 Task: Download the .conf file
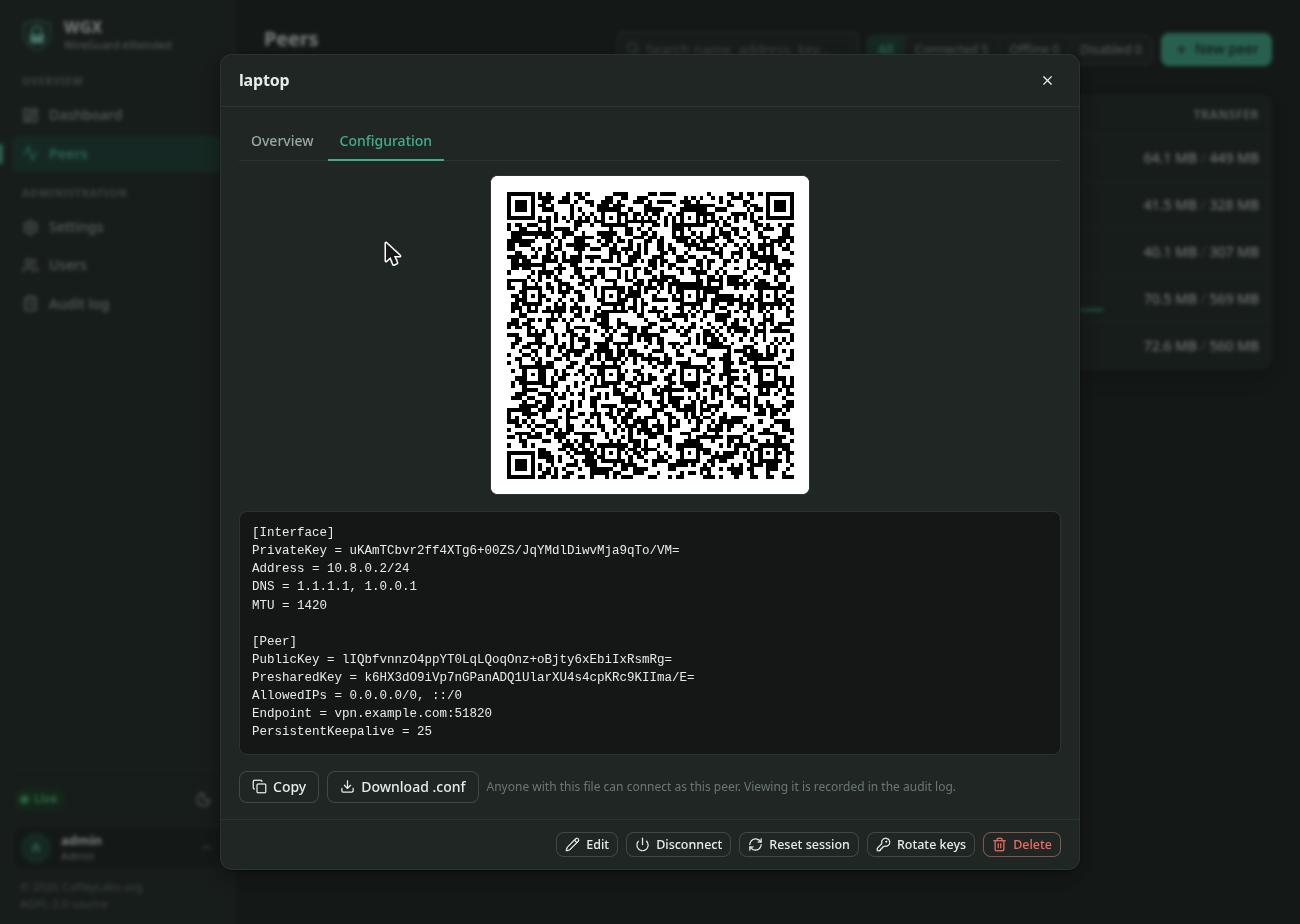click(x=403, y=787)
